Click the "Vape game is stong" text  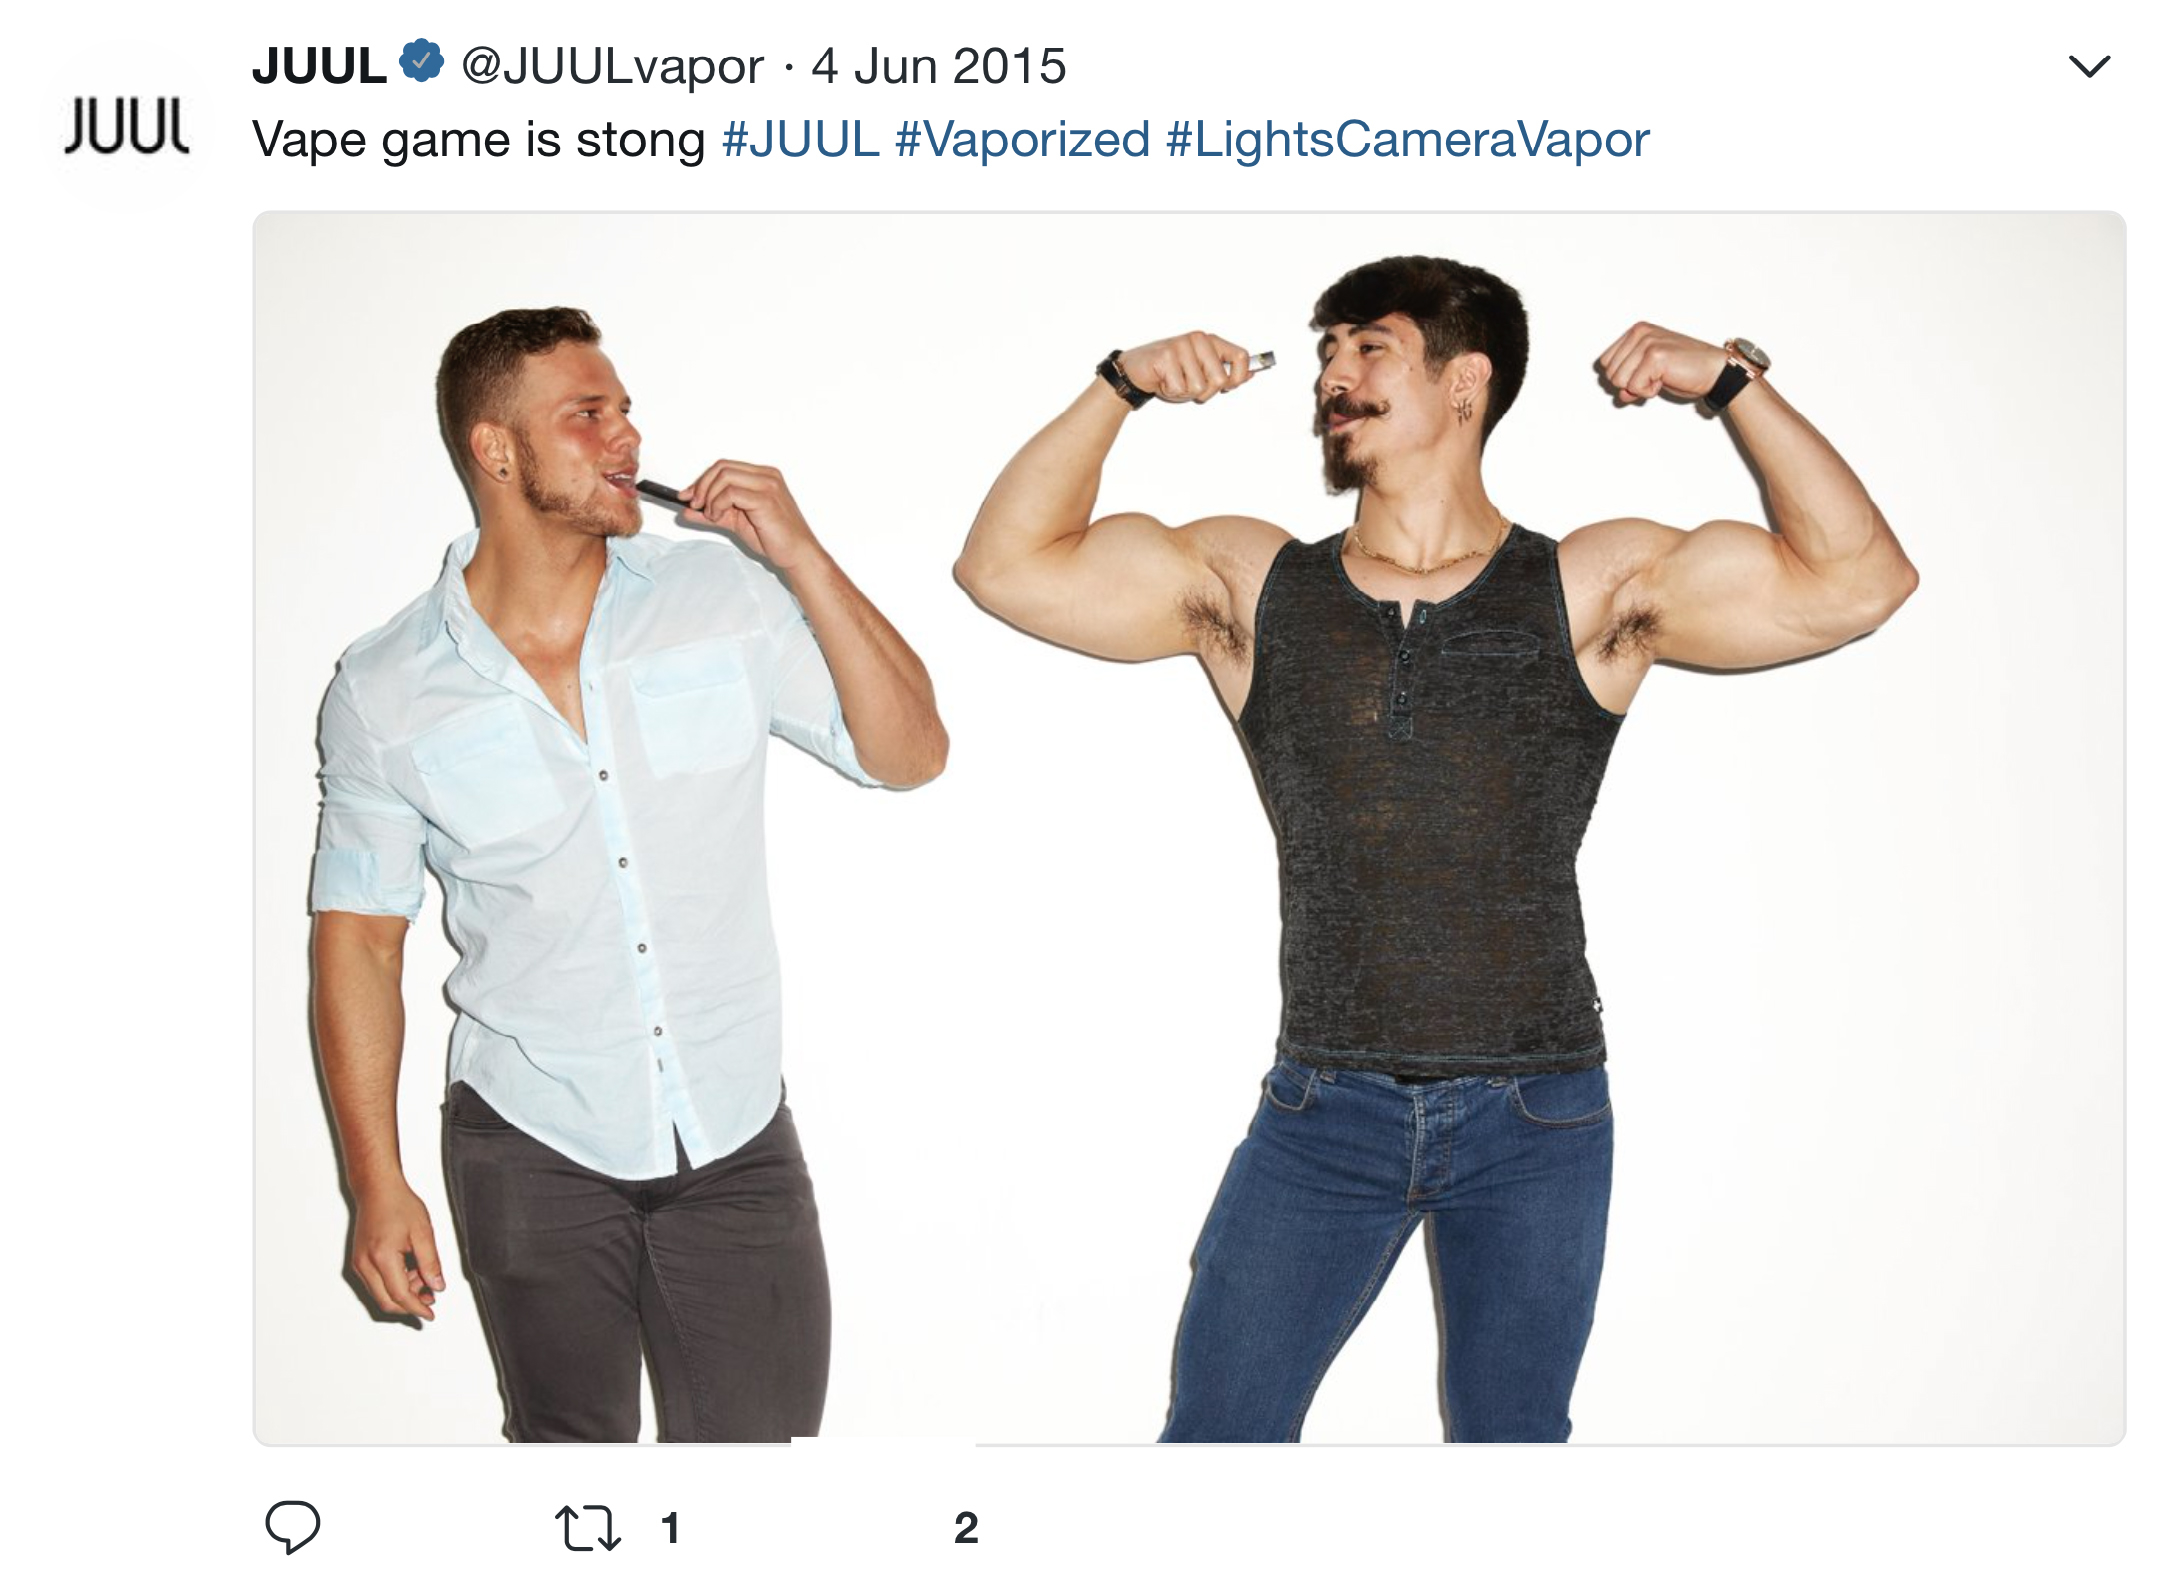pyautogui.click(x=479, y=139)
